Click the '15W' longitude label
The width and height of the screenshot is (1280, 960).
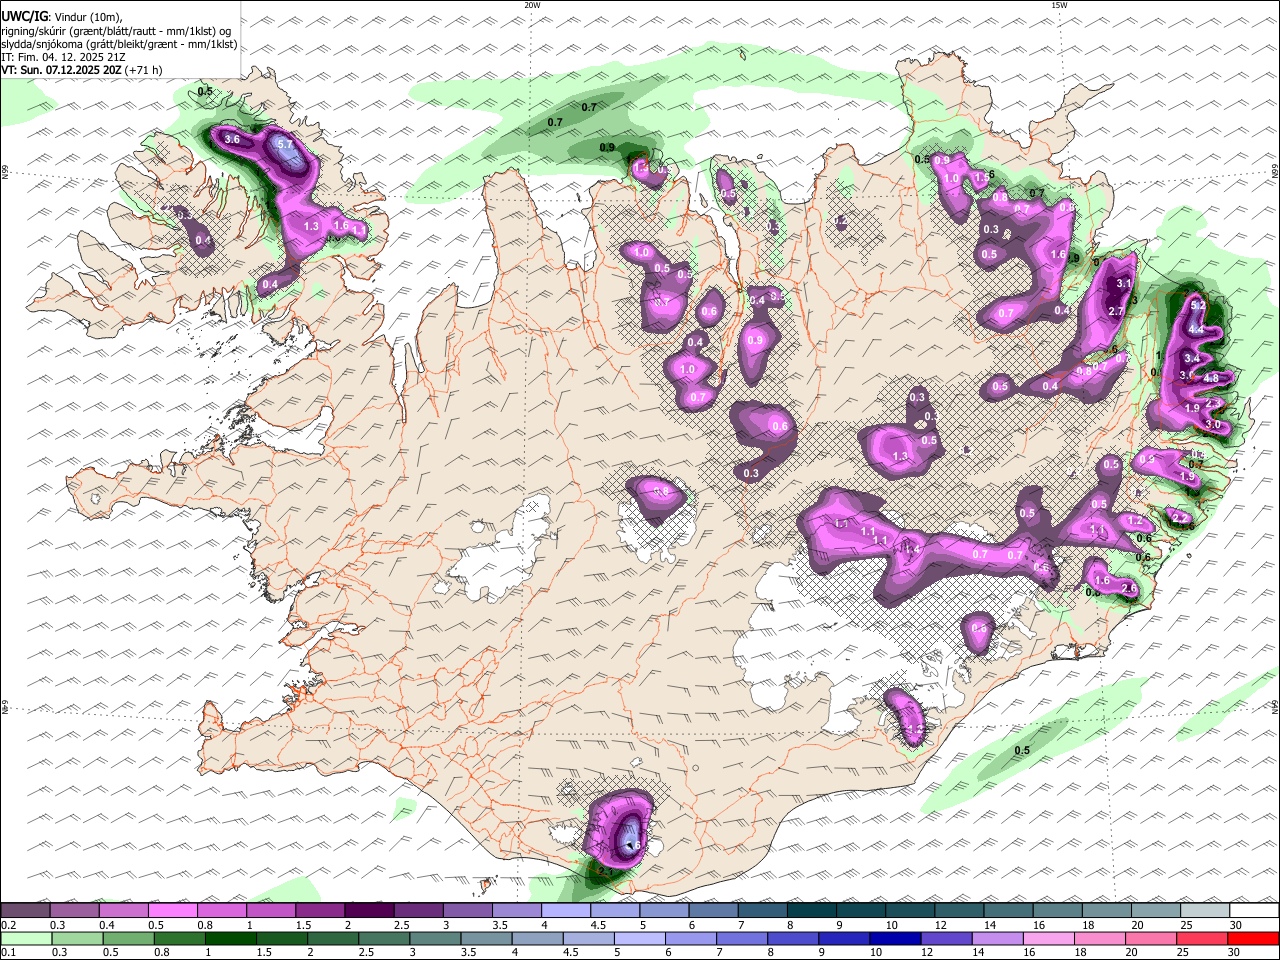1059,5
